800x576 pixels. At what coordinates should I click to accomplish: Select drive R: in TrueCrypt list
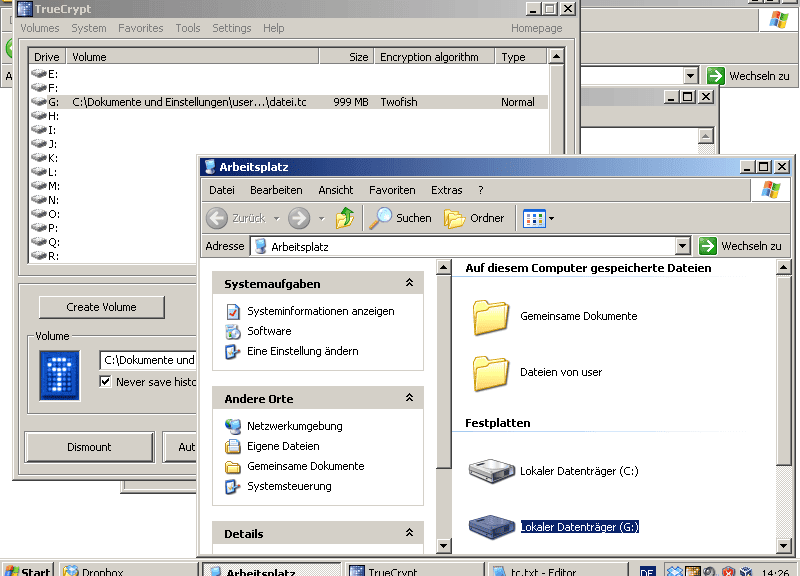45,256
